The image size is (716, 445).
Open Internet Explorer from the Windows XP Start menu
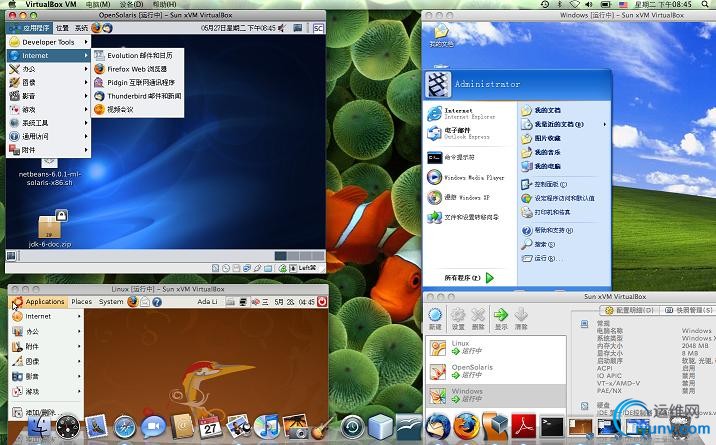[470, 114]
